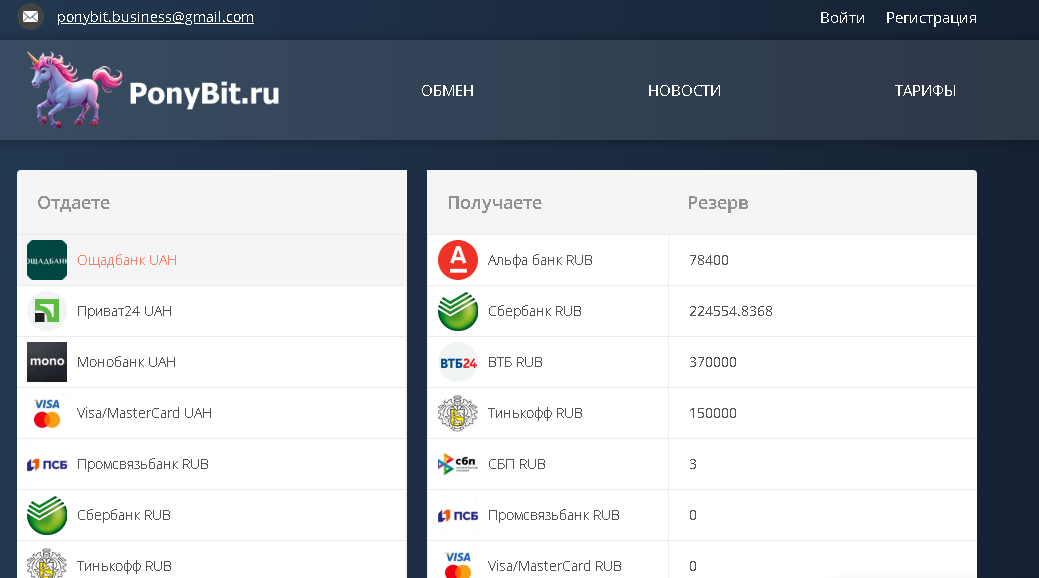Select Сбербанк RUB in Отдаете list
The width and height of the screenshot is (1039, 578).
pos(212,515)
